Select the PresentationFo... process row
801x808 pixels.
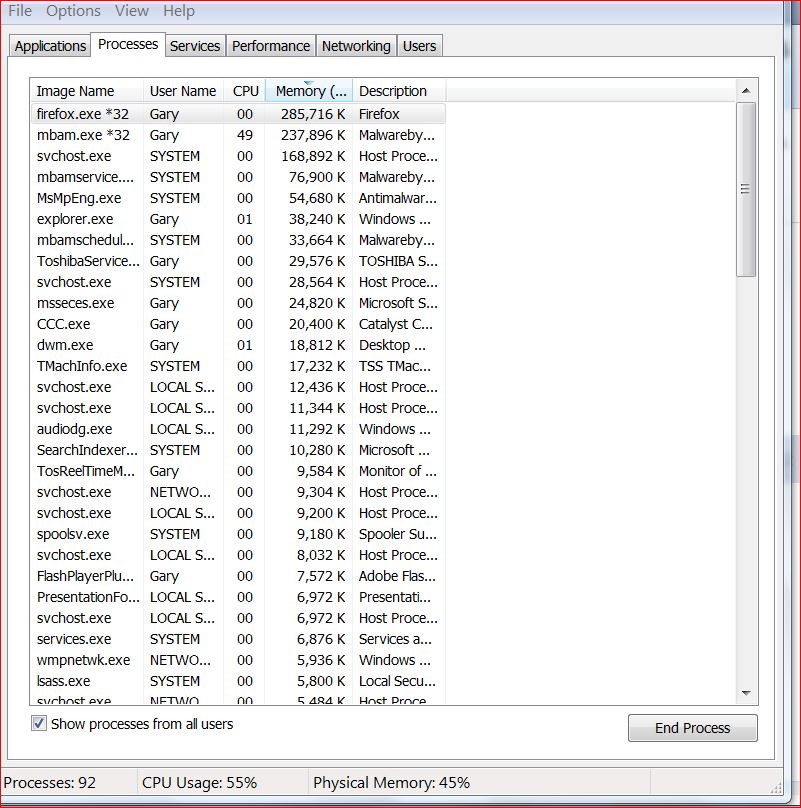[x=238, y=597]
